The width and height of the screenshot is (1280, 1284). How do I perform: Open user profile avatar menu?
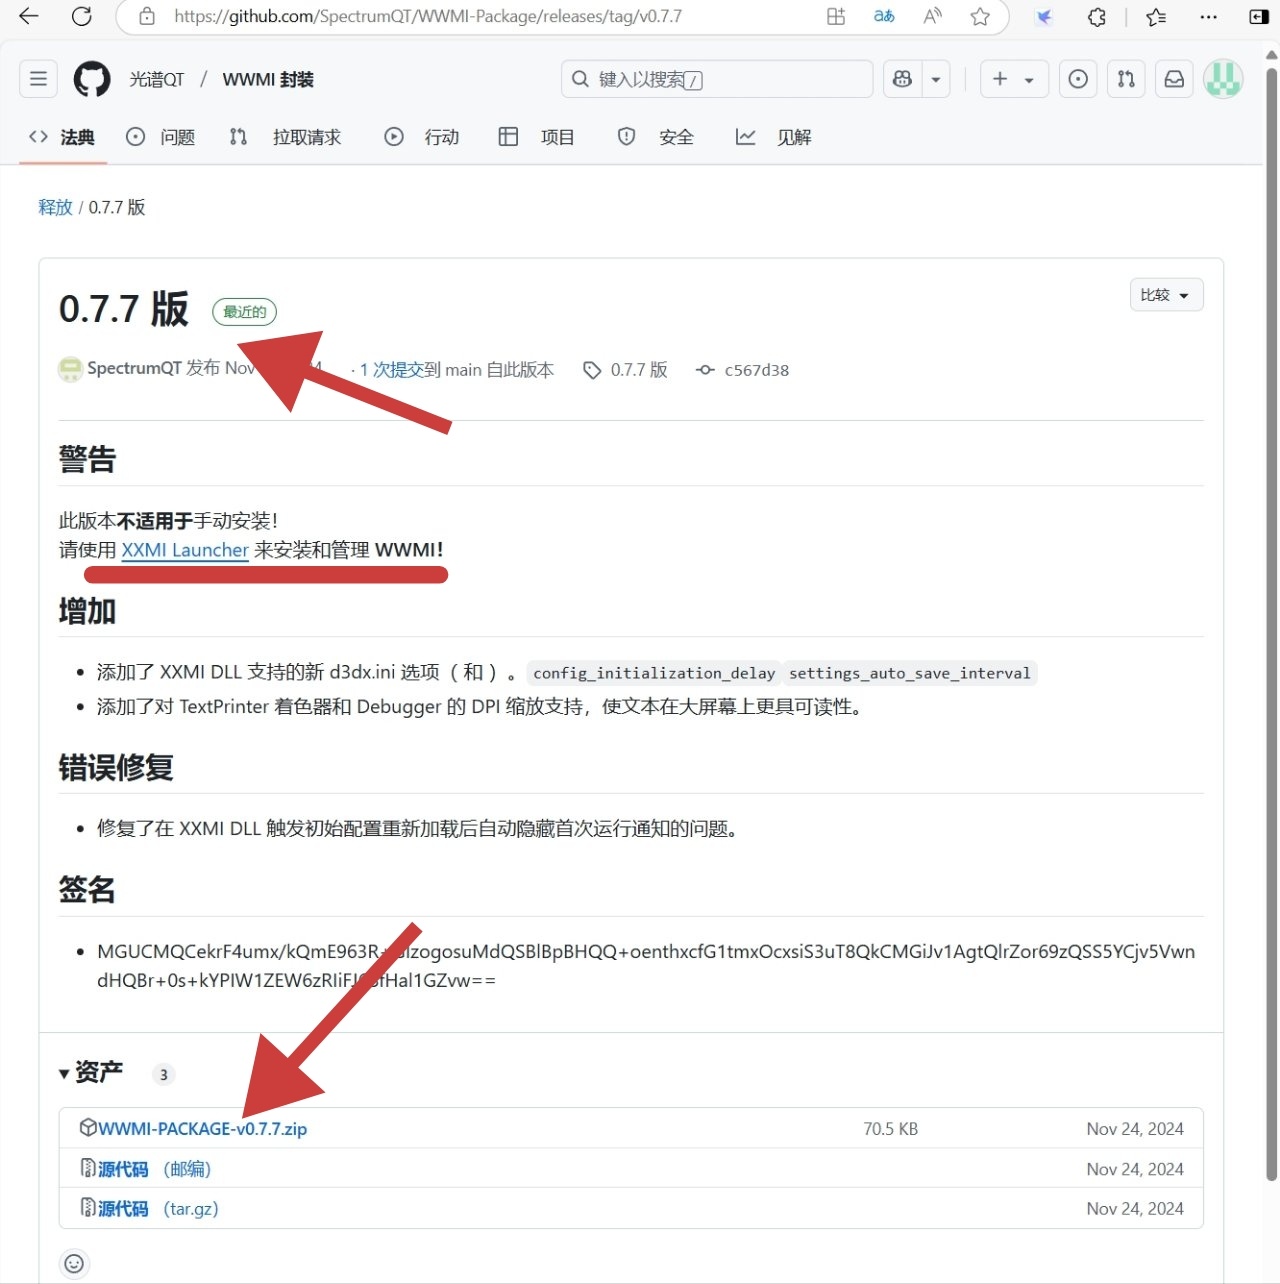(1222, 79)
